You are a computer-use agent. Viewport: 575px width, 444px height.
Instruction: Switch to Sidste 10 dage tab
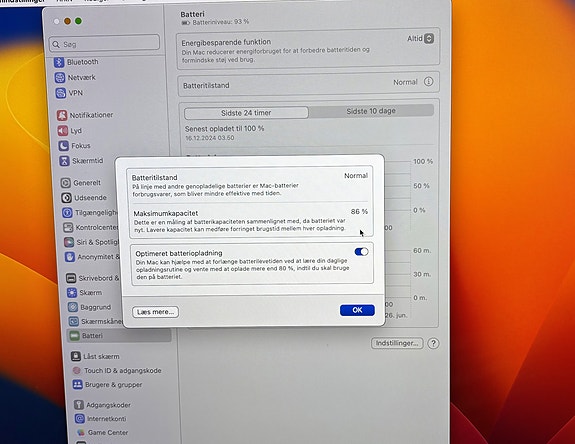pos(371,111)
